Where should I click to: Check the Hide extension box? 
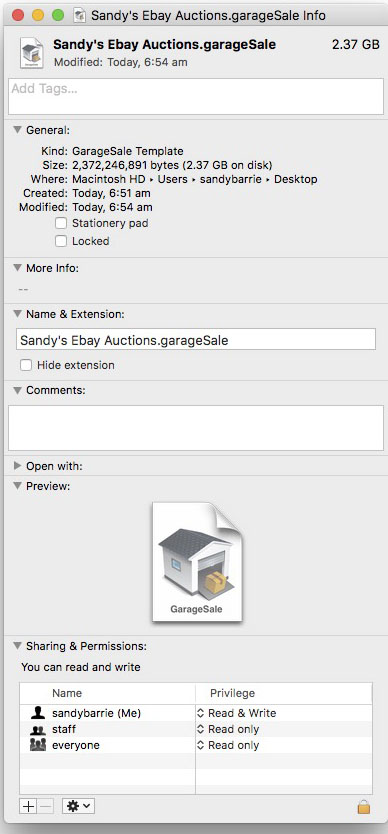26,365
